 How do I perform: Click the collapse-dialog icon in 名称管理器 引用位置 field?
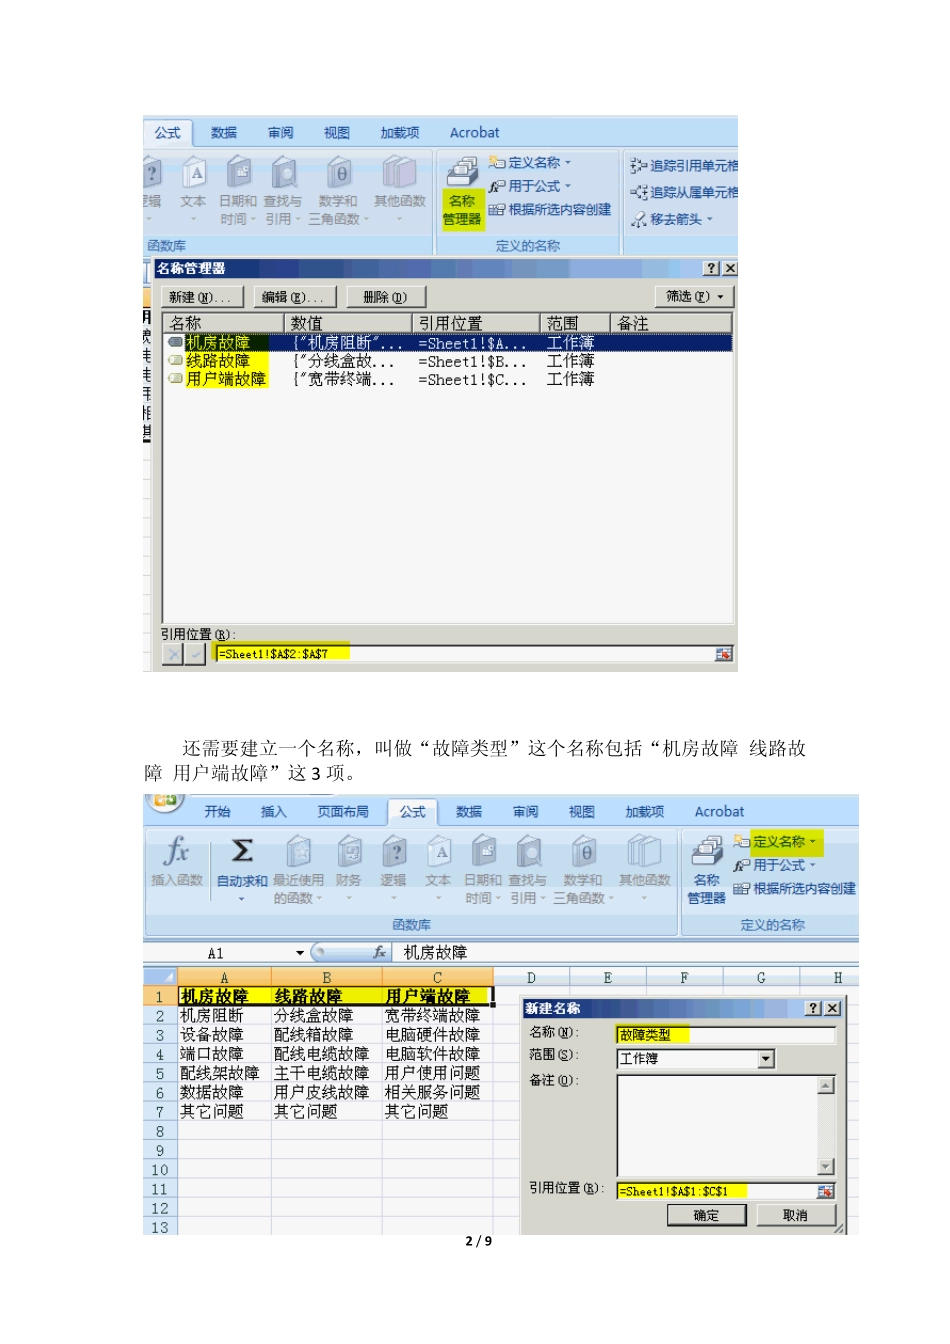(724, 654)
